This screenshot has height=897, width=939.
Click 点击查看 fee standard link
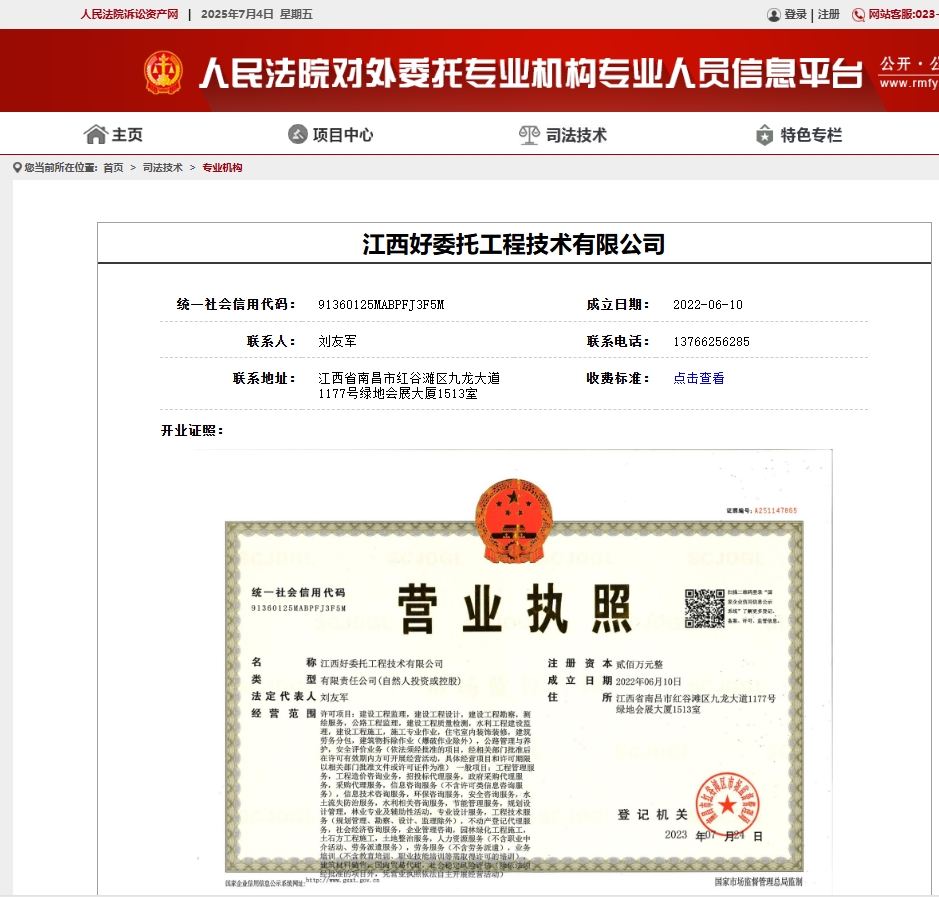(699, 378)
